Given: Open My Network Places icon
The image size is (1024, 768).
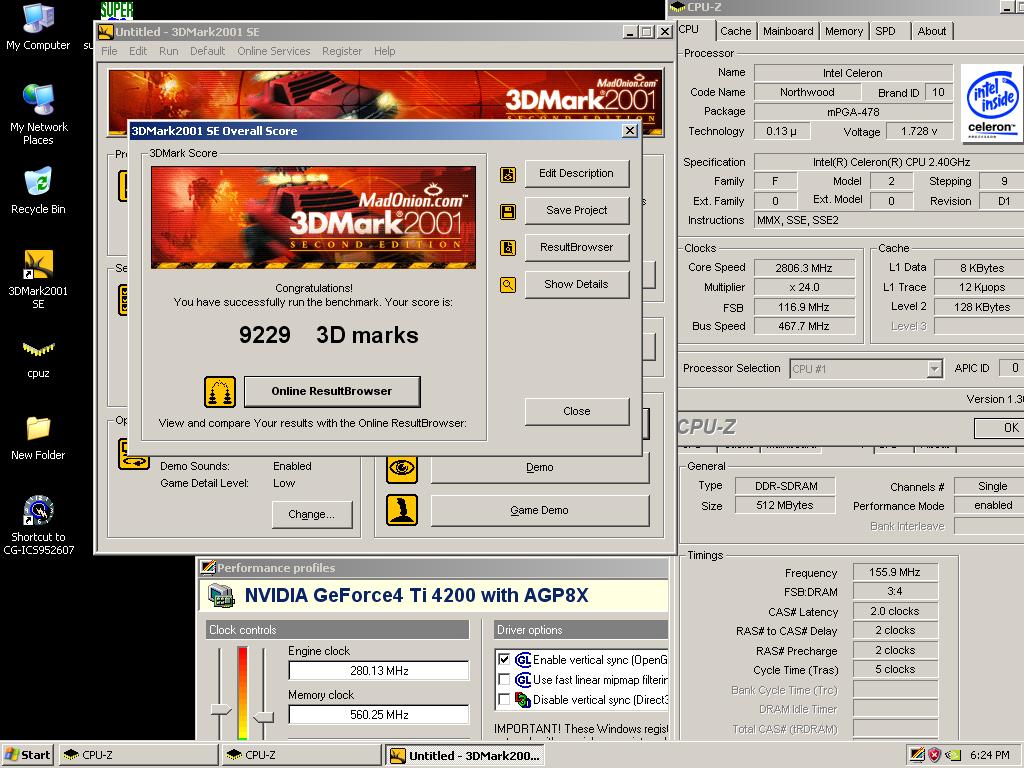Looking at the screenshot, I should [x=38, y=114].
